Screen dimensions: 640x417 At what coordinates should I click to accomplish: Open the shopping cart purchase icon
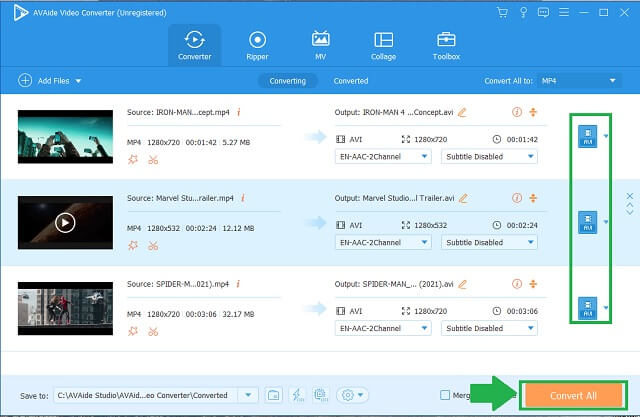502,13
